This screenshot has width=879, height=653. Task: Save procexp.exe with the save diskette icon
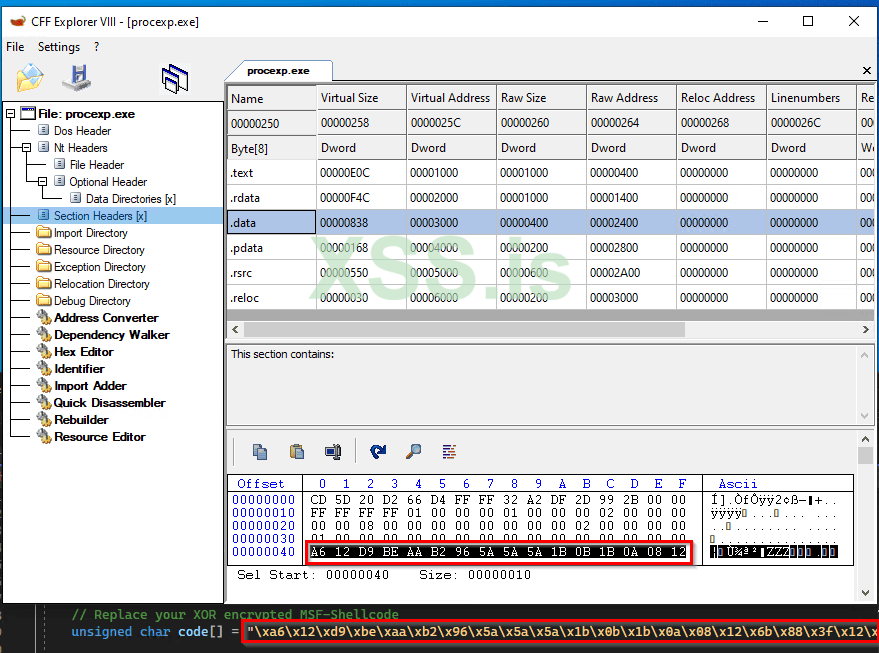click(x=77, y=77)
